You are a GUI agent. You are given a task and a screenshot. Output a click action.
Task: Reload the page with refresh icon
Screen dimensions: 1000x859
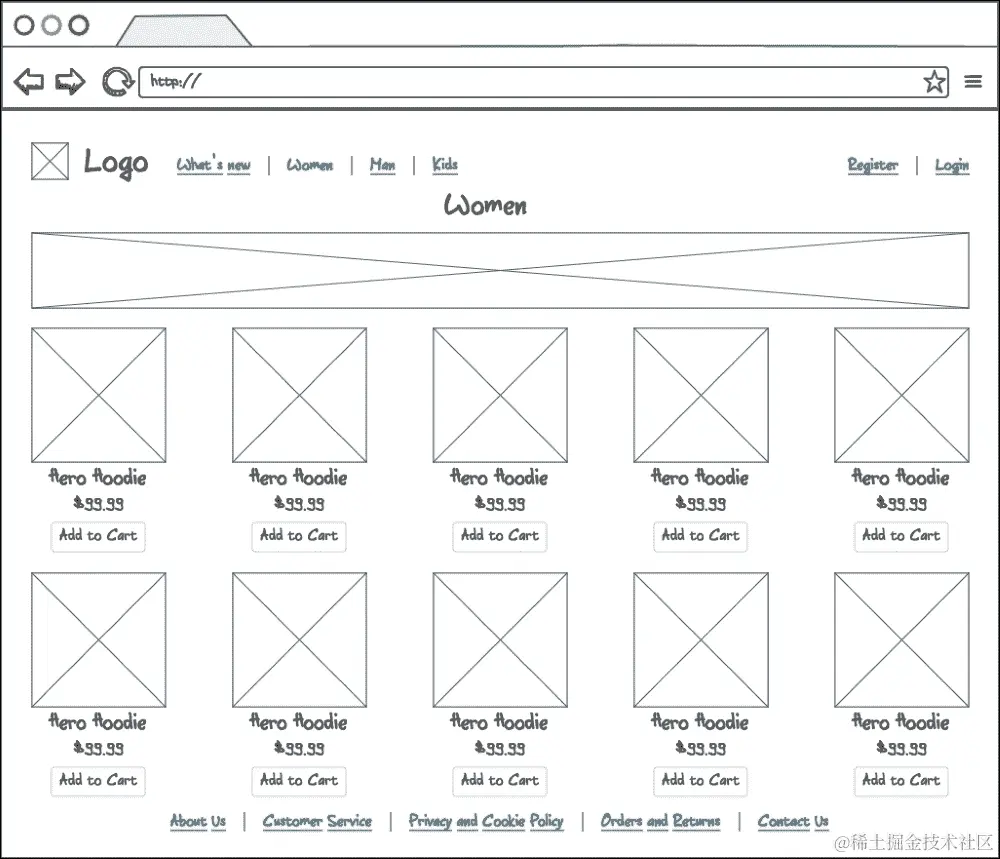117,82
